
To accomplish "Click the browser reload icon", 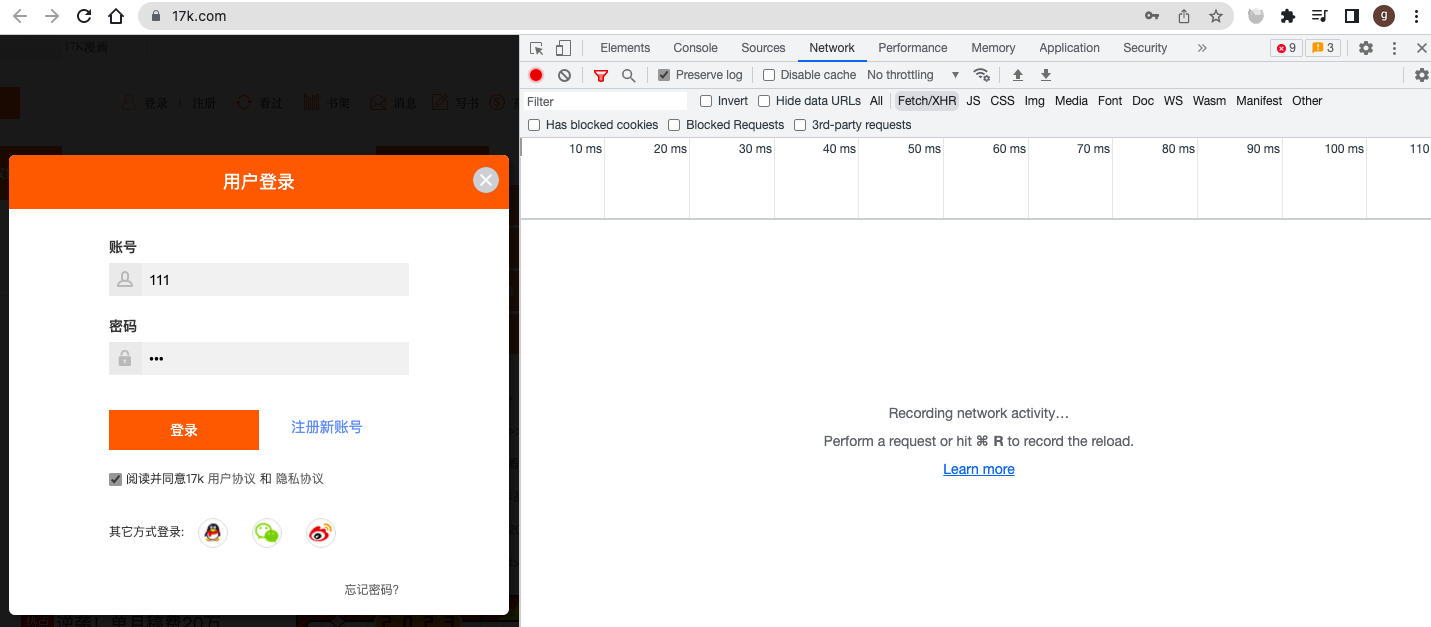I will click(84, 16).
